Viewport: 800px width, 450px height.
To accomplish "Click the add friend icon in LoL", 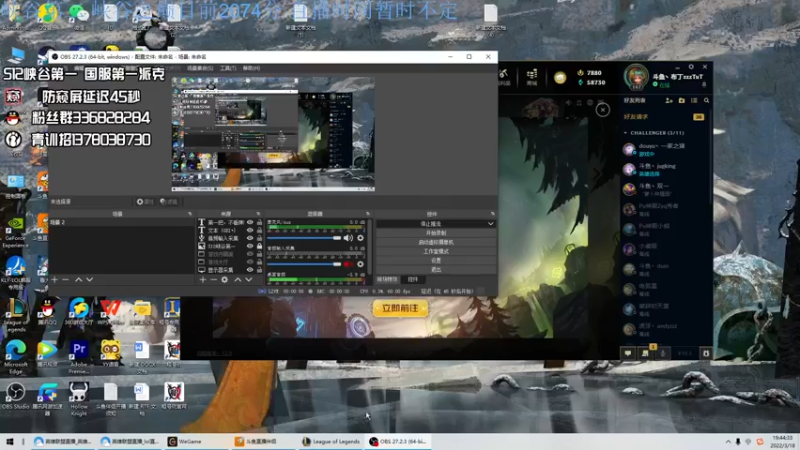I will 669,101.
